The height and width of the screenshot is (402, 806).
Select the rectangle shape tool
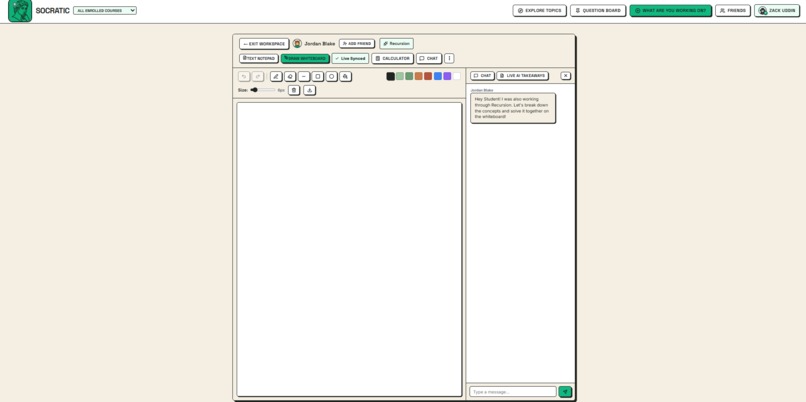[x=318, y=77]
